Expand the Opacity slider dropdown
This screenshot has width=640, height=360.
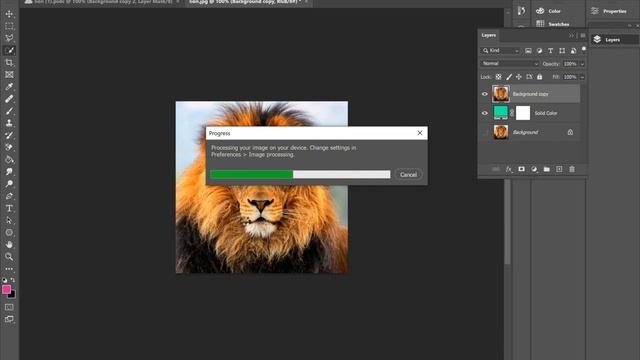(x=582, y=64)
